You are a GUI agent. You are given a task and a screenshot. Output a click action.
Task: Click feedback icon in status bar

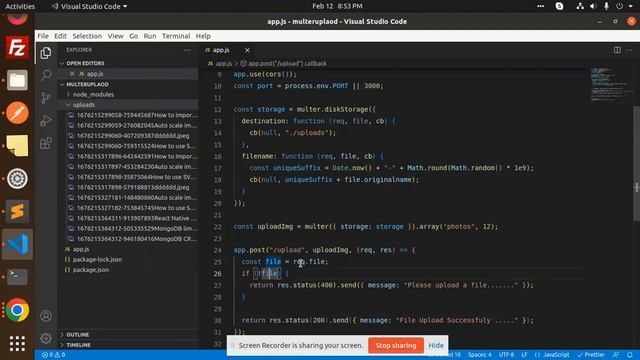click(616, 355)
